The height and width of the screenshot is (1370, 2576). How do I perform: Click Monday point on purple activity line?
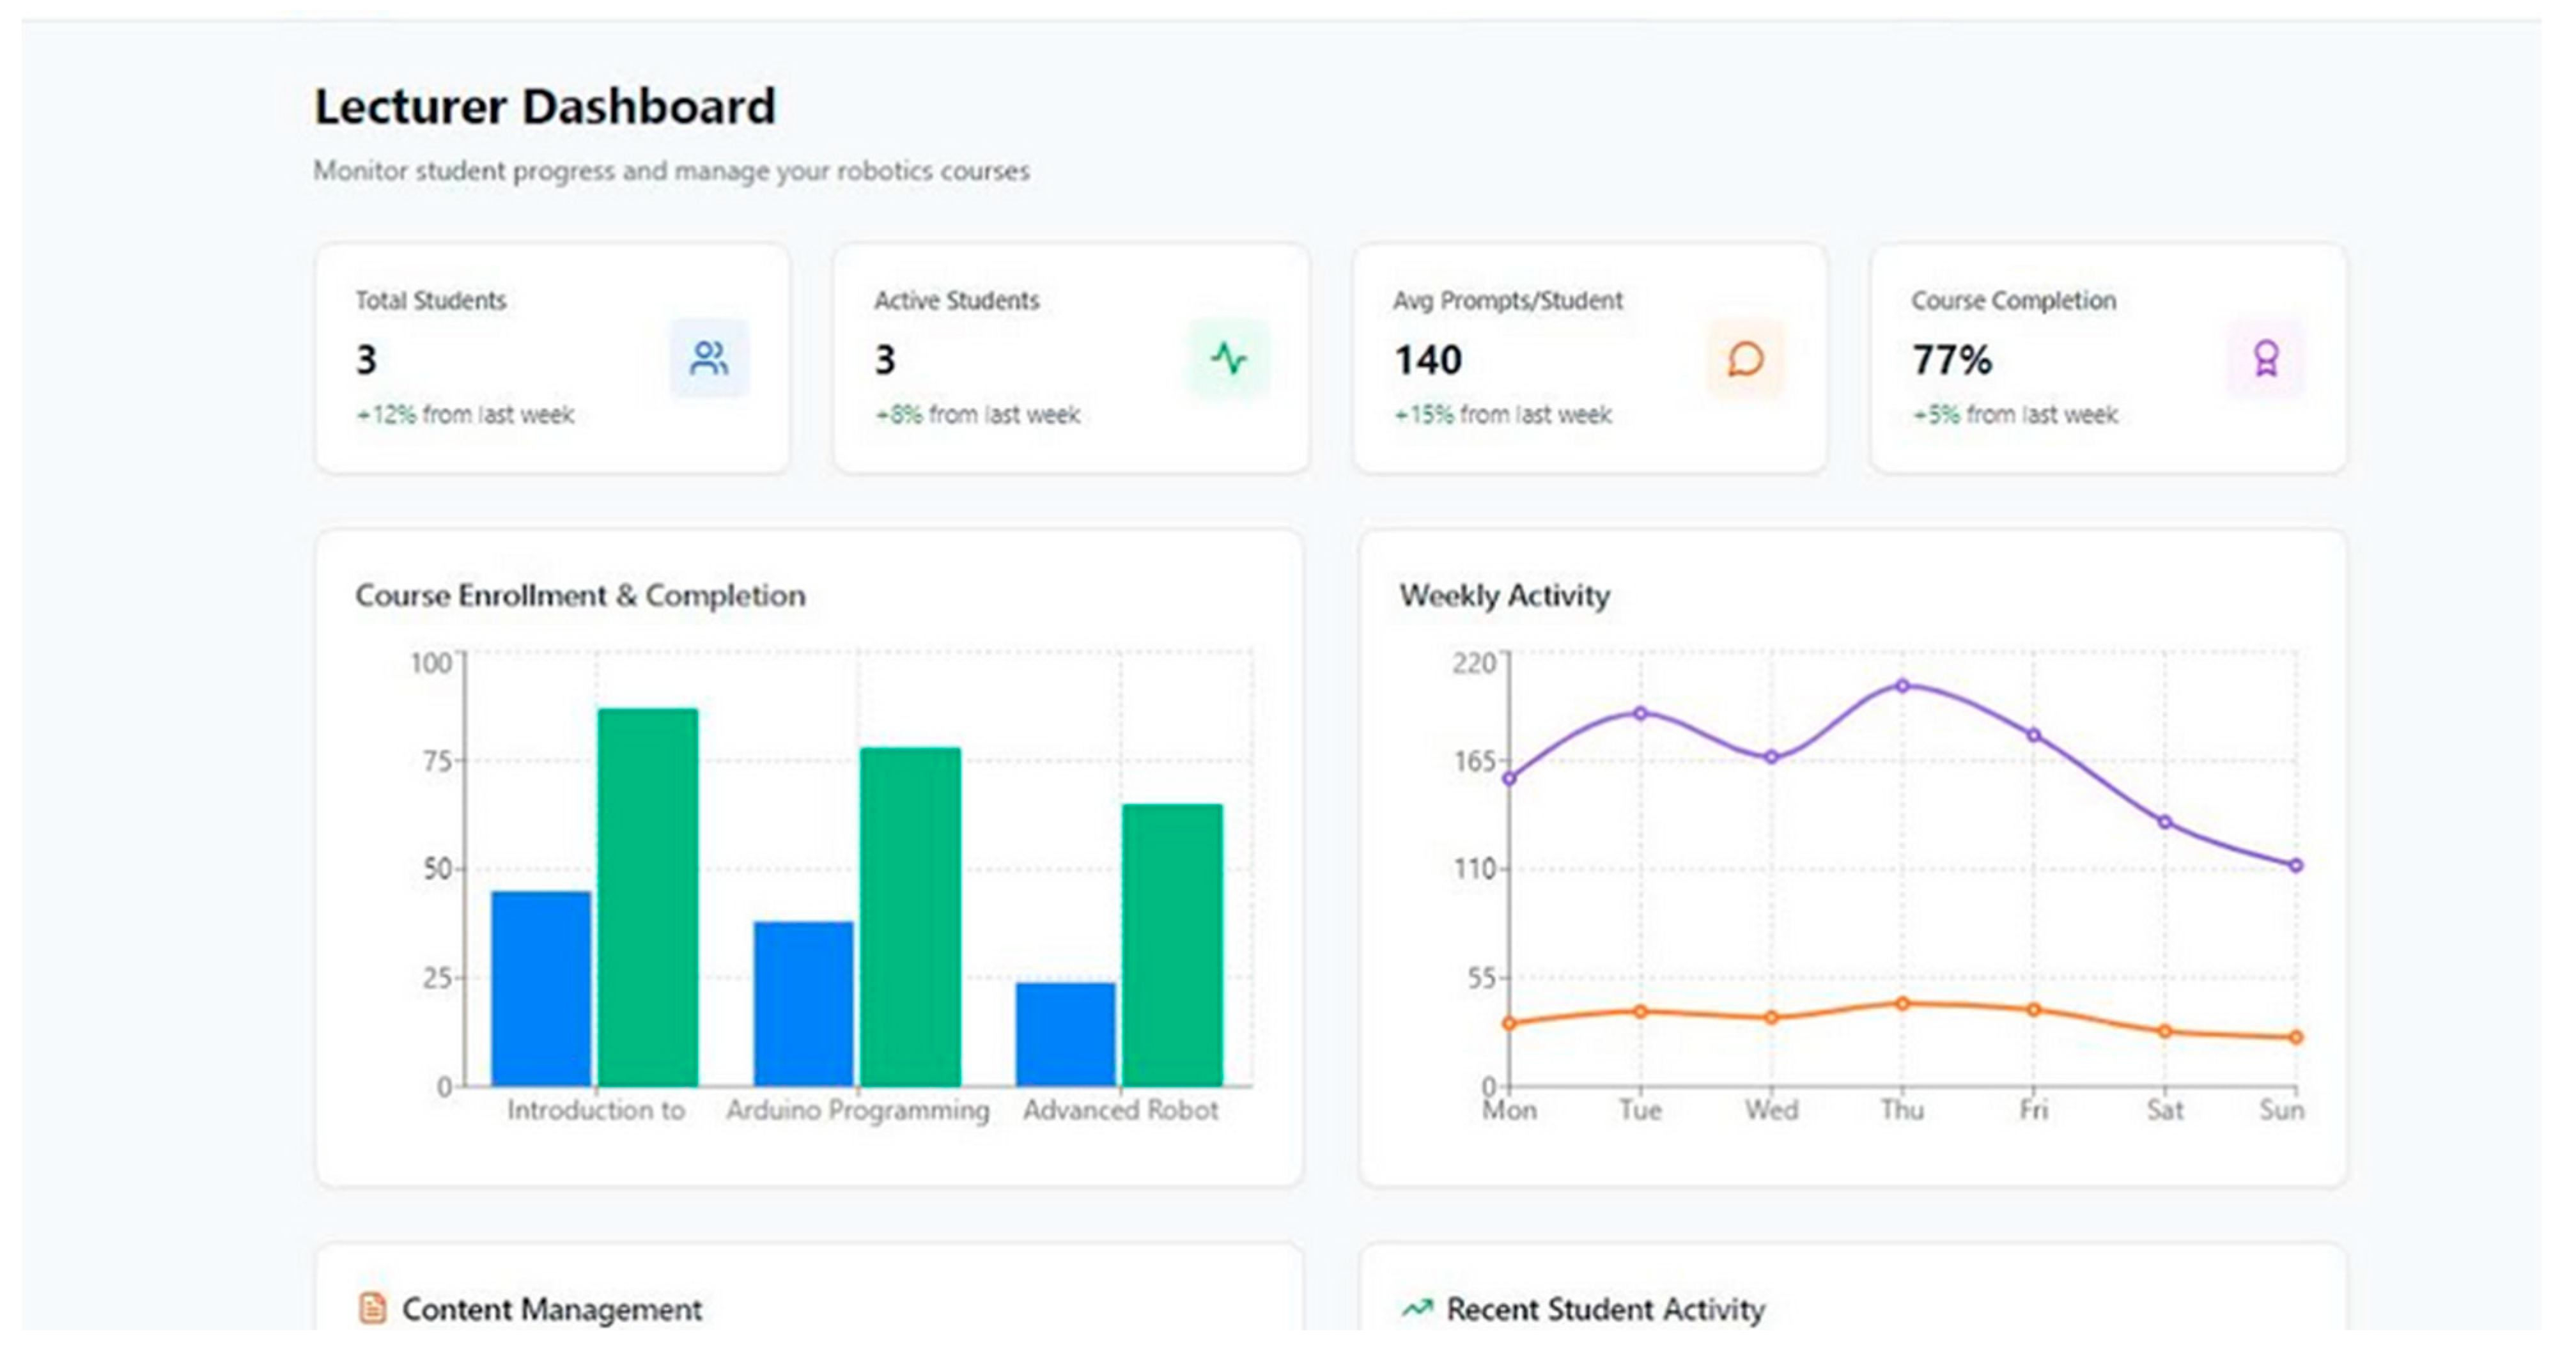(x=1509, y=778)
